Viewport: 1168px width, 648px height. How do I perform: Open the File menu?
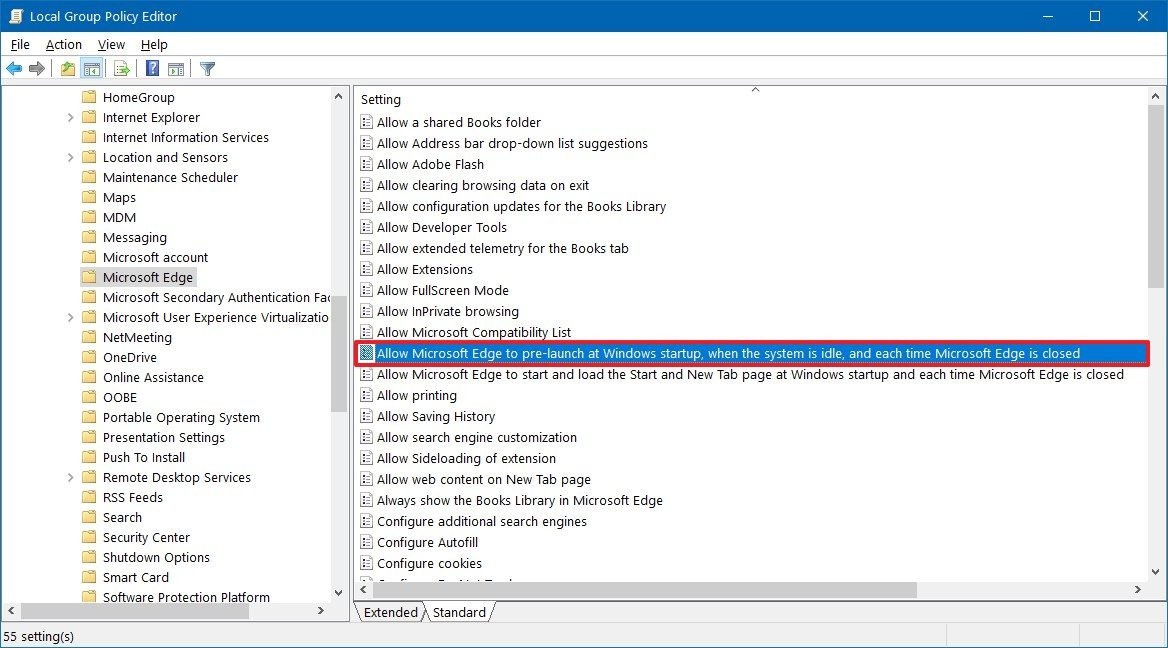click(x=20, y=45)
